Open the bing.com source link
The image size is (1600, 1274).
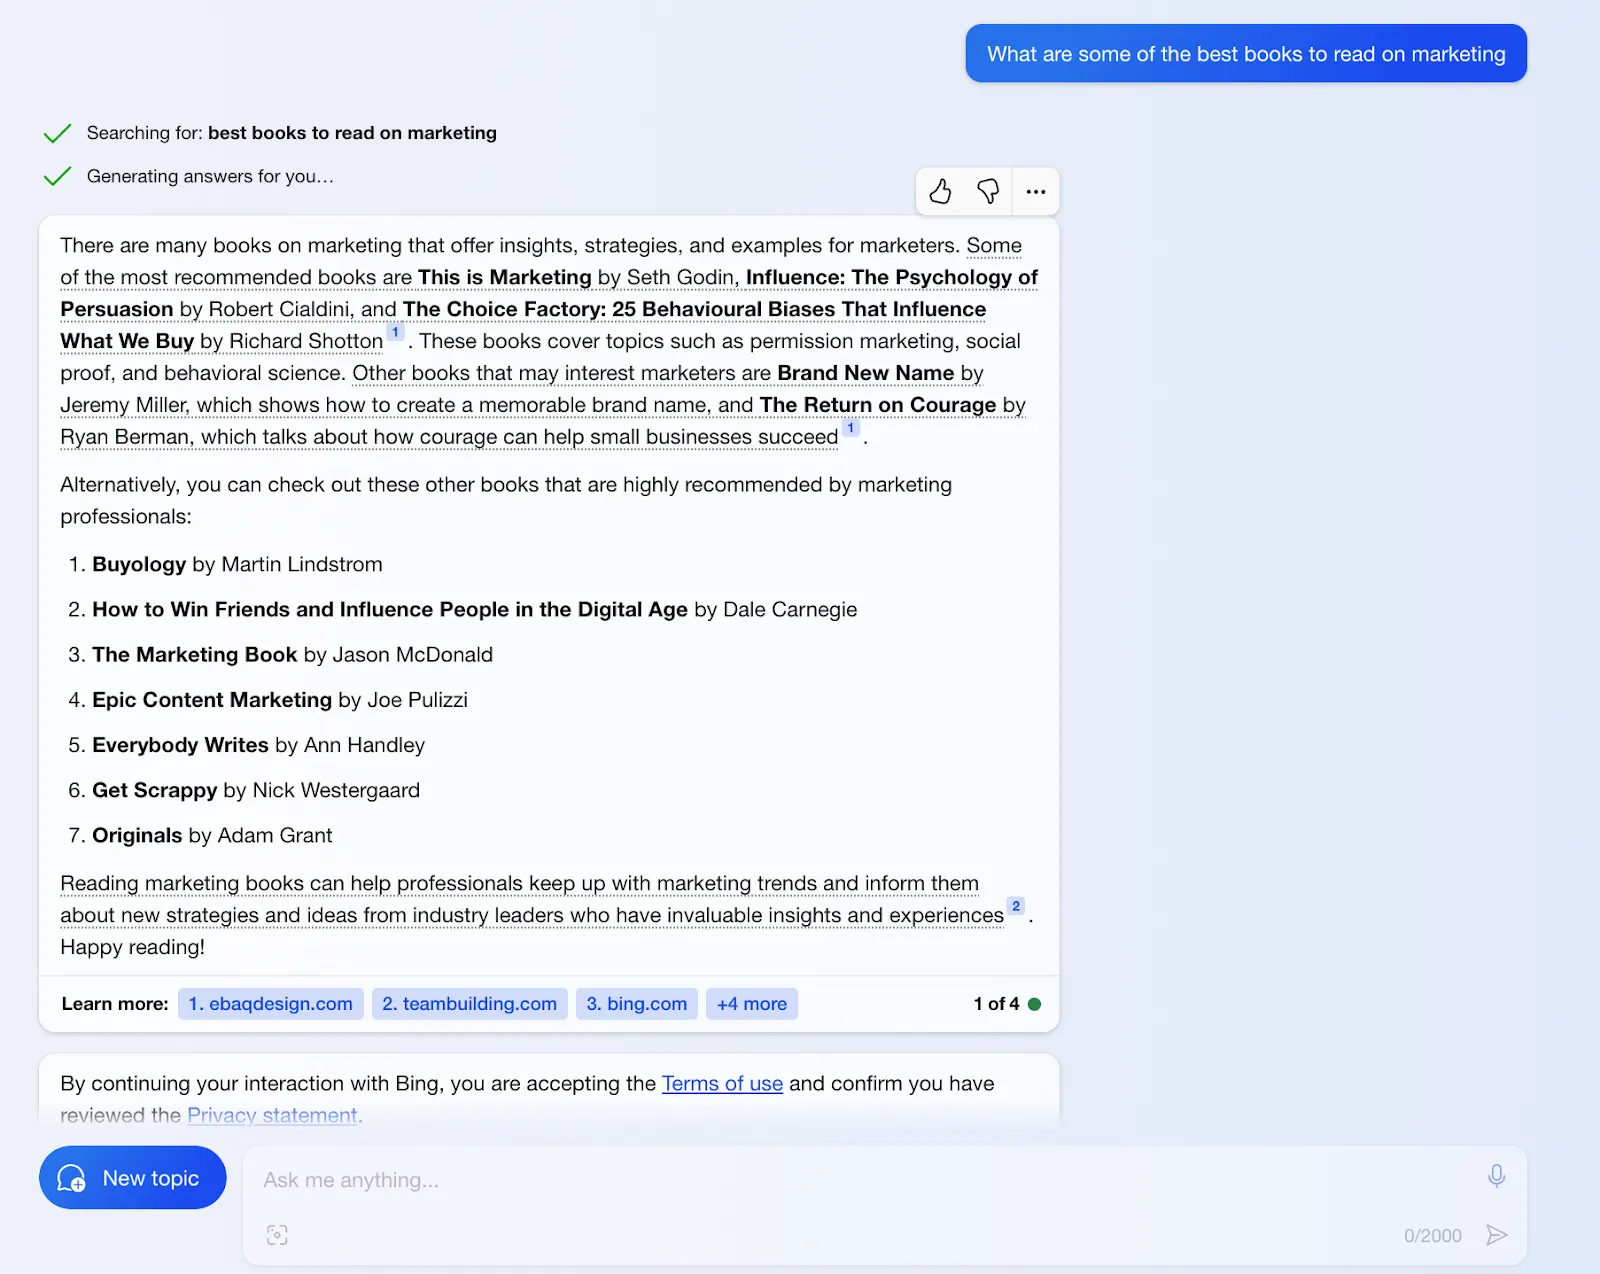click(x=637, y=1004)
